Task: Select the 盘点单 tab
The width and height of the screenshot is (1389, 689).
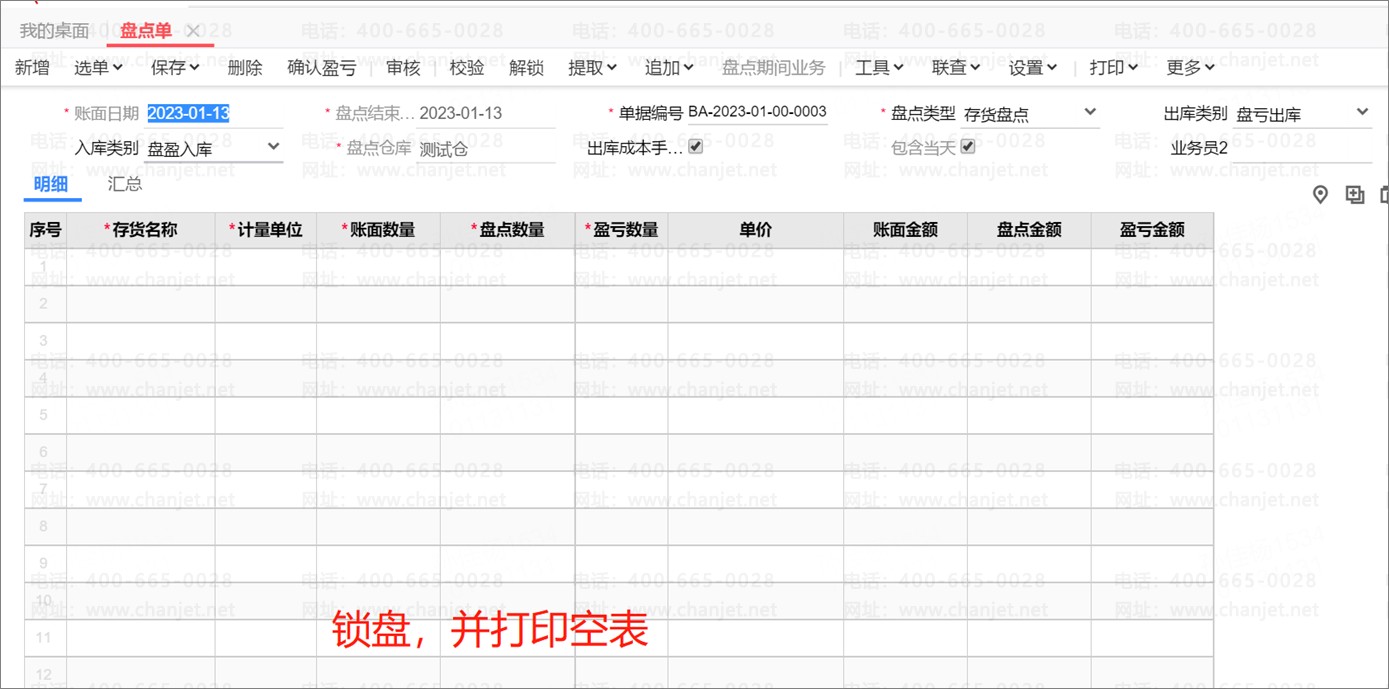Action: [x=146, y=31]
